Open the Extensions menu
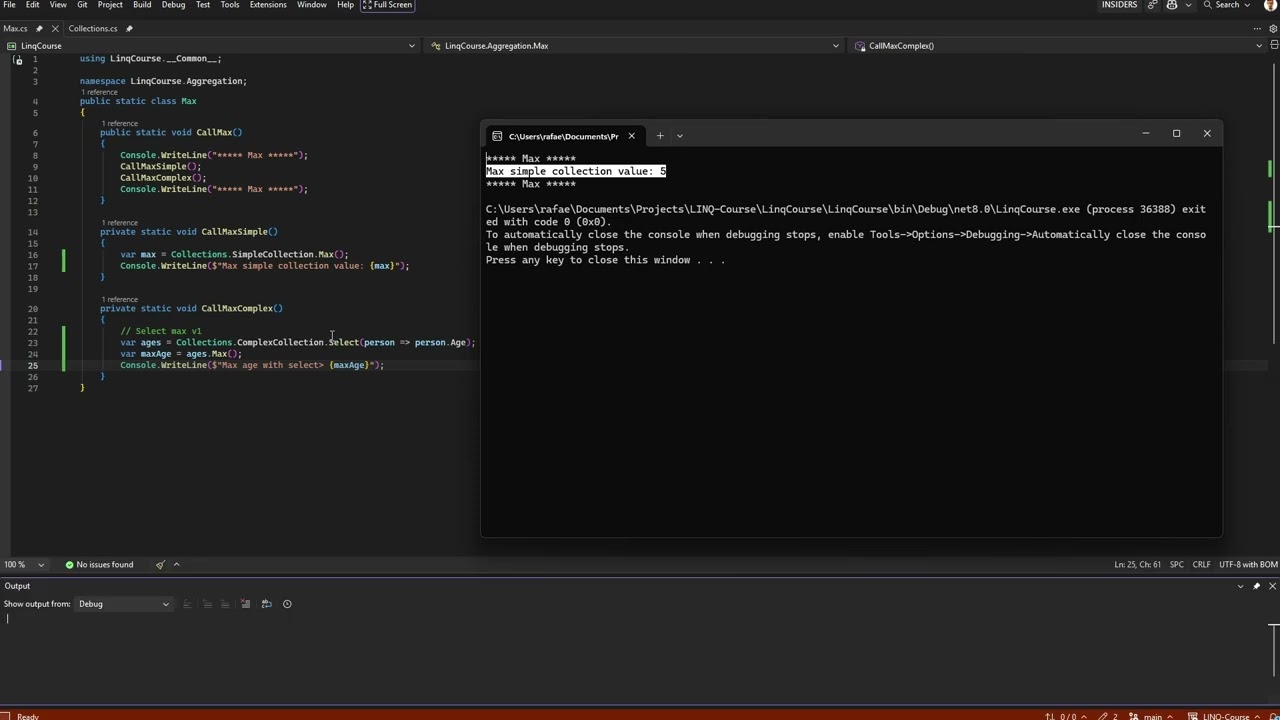Screen dimensions: 1280x720 (x=268, y=5)
